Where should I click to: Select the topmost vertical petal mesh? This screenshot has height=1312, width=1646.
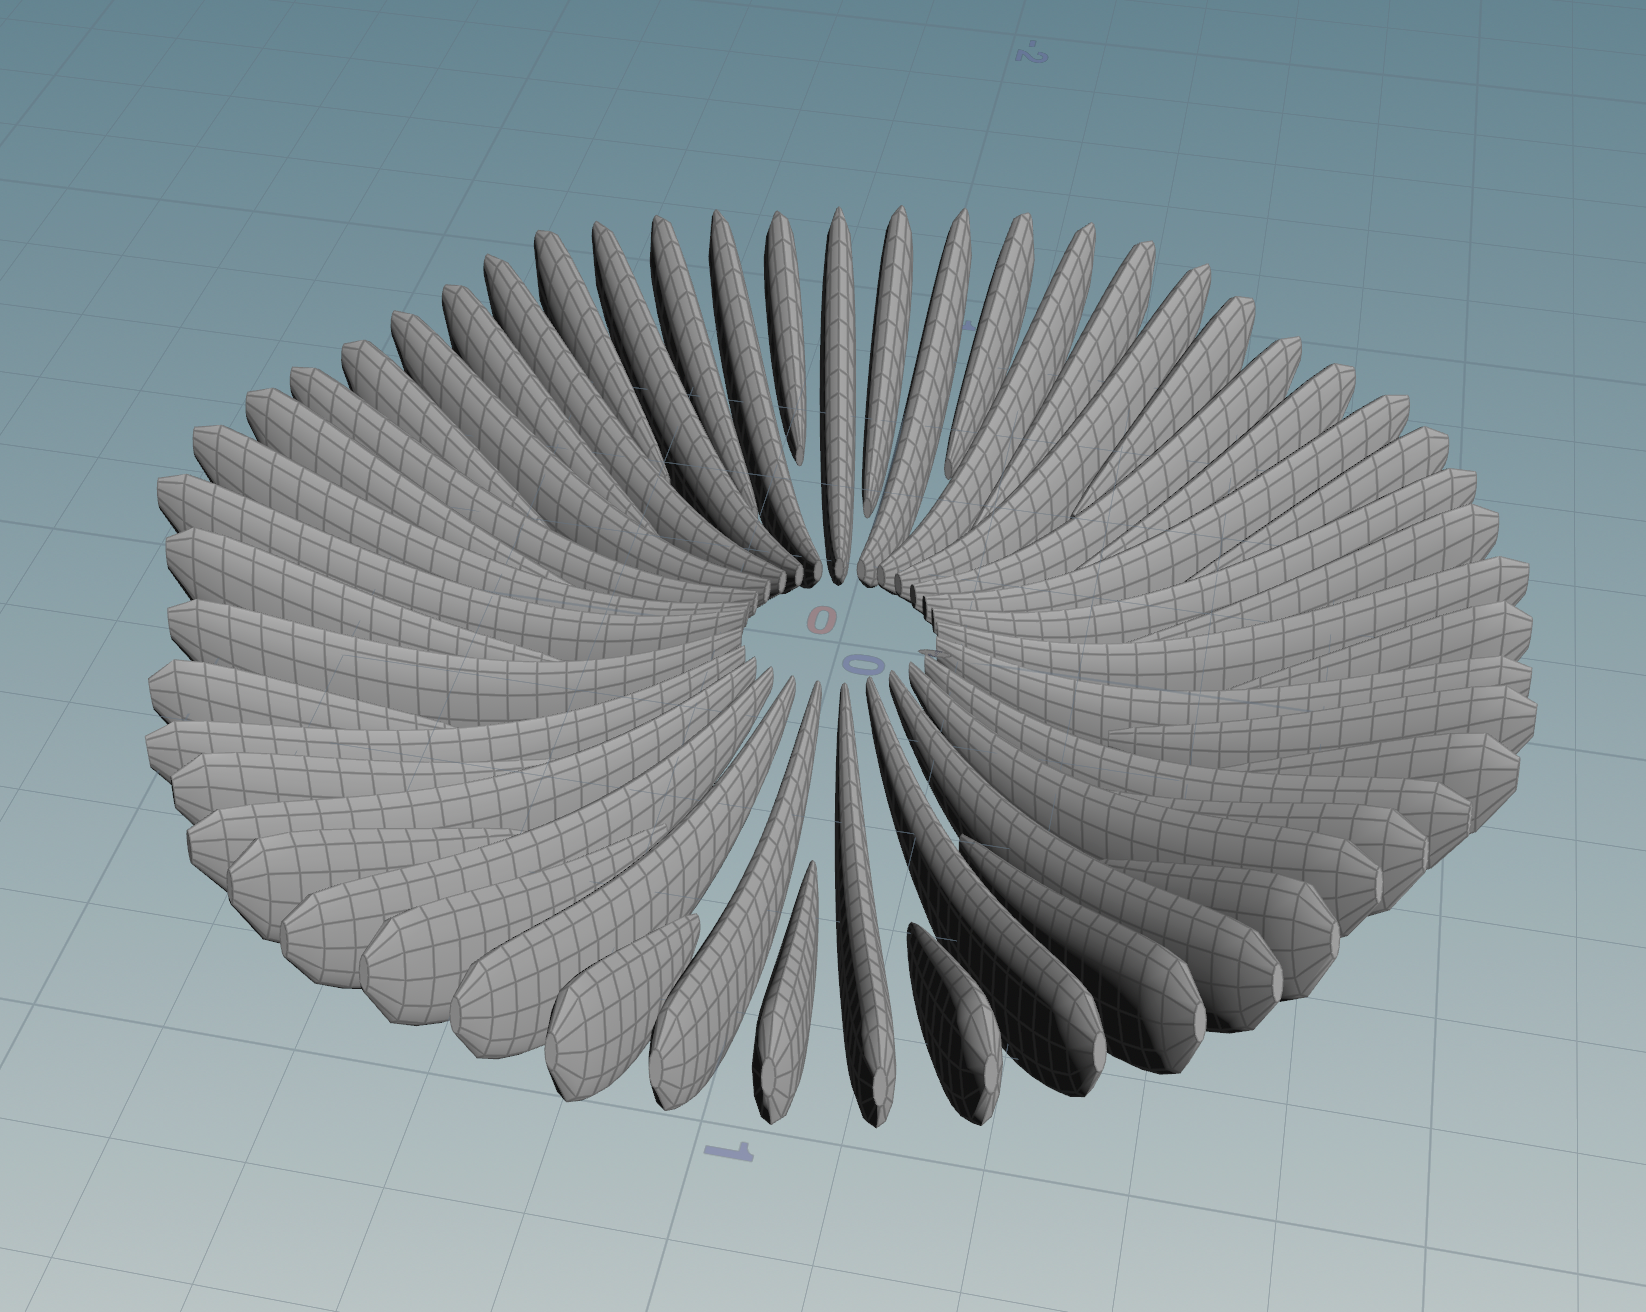(836, 350)
